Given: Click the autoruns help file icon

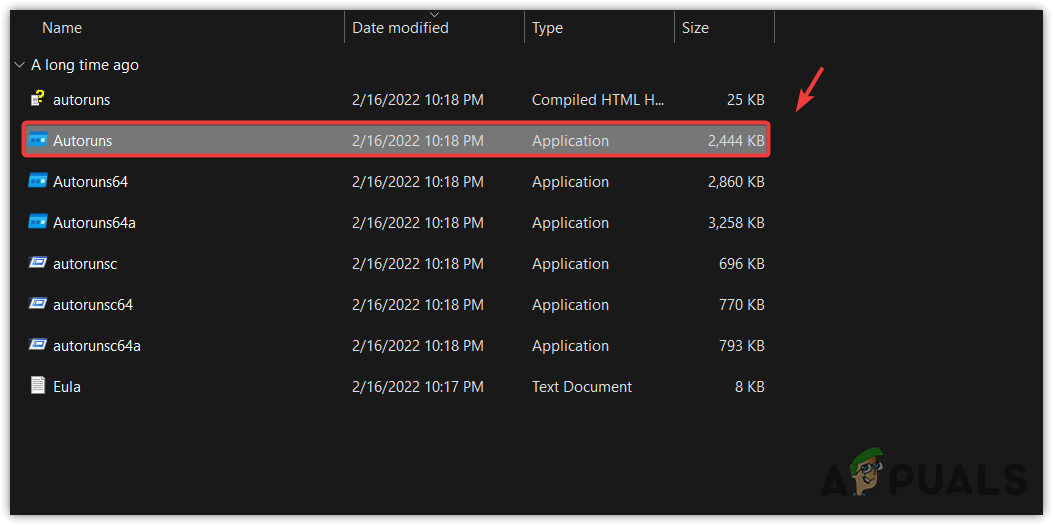Looking at the screenshot, I should (38, 99).
